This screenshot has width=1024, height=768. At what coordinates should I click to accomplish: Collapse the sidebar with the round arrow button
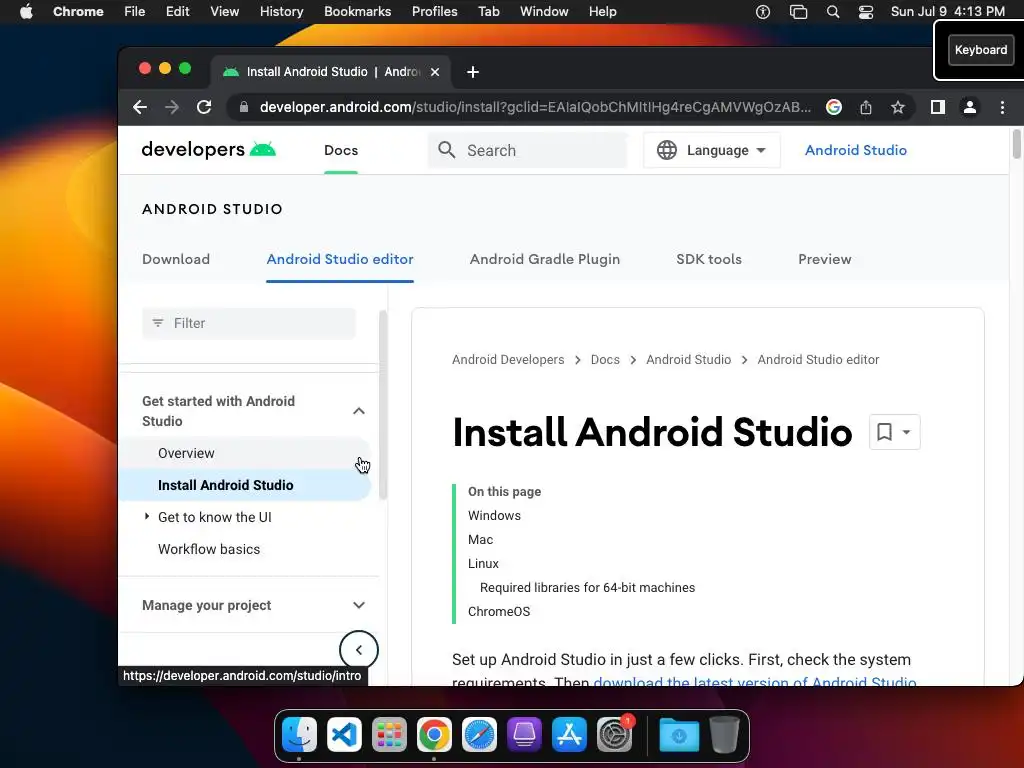pos(359,650)
